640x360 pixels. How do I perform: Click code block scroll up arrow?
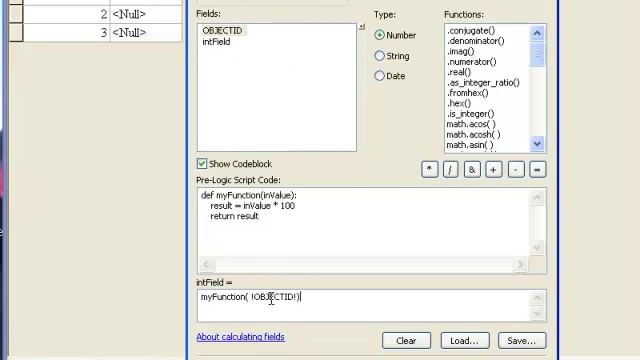coord(537,198)
